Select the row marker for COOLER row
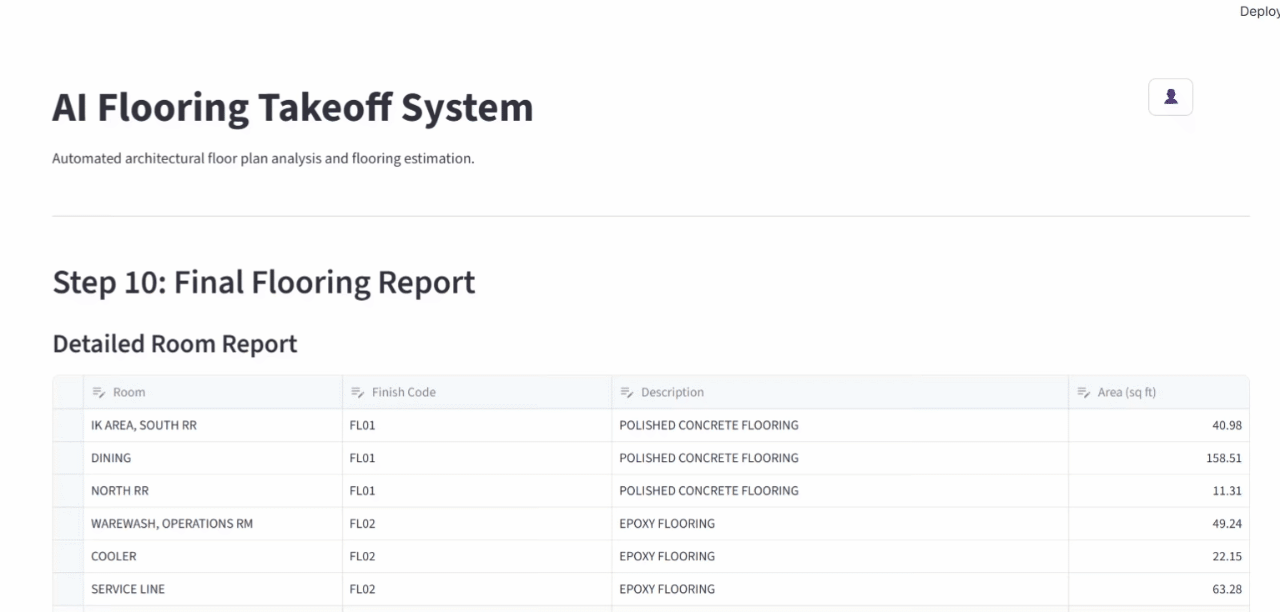The image size is (1280, 612). tap(68, 556)
